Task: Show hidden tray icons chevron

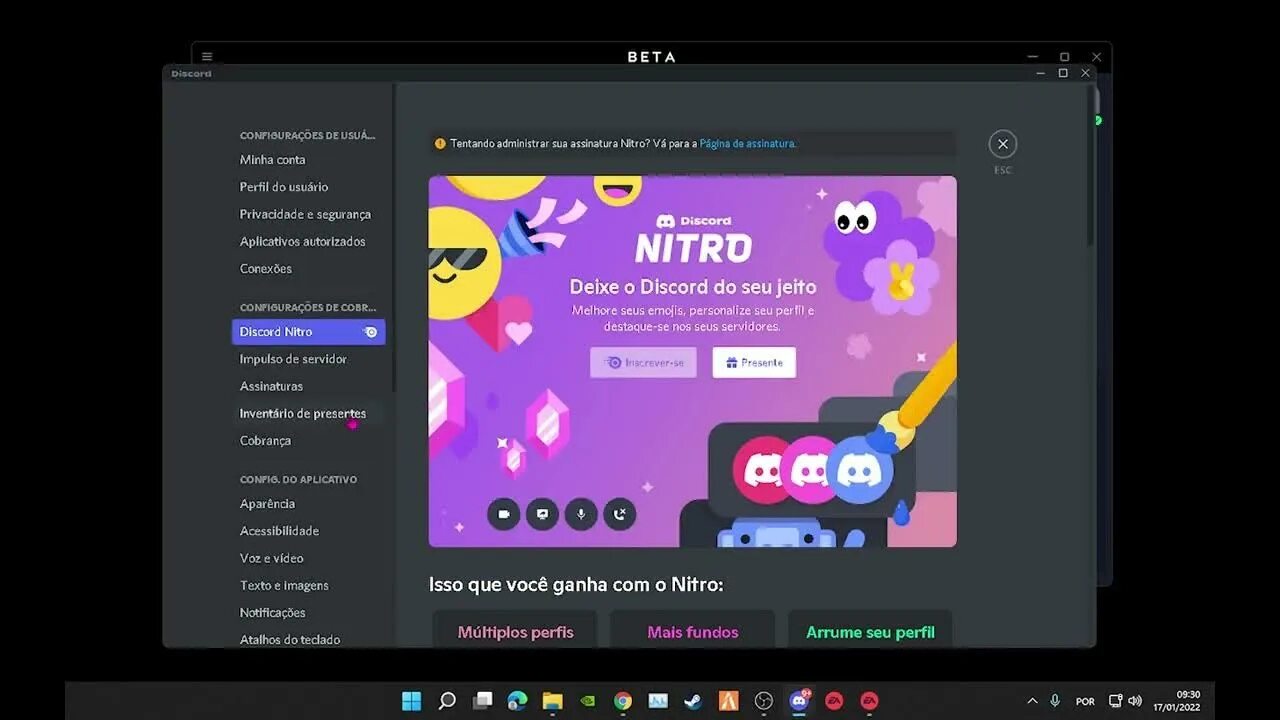Action: coord(1032,701)
